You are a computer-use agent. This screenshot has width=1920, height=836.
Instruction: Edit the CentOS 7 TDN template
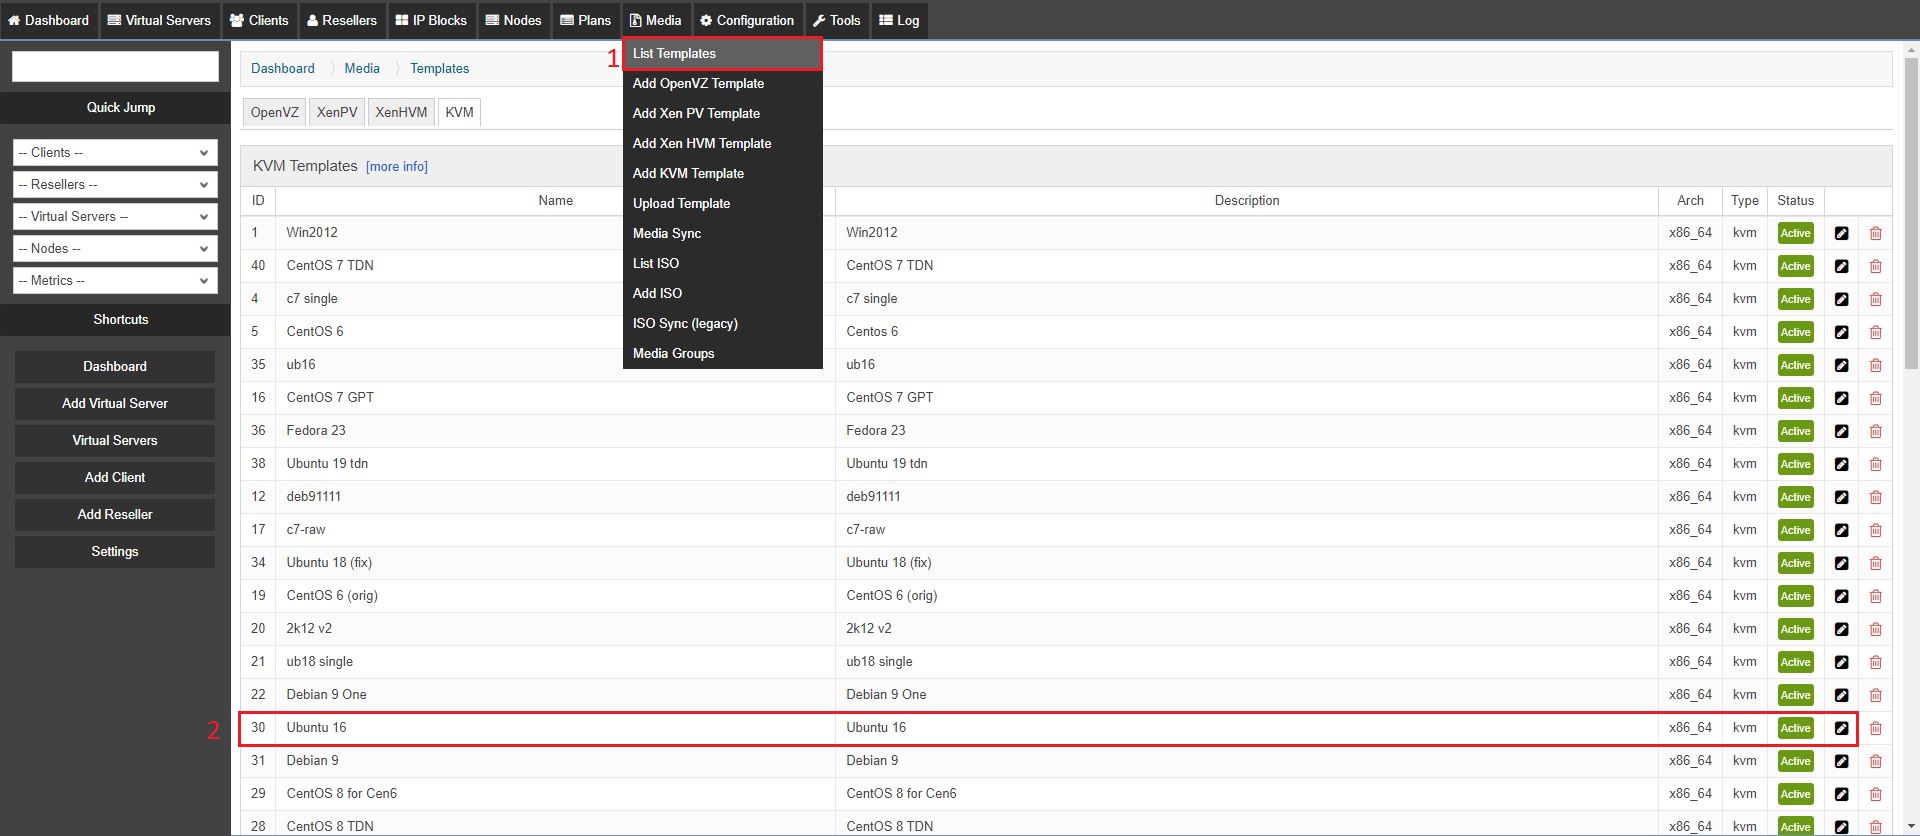(1841, 266)
